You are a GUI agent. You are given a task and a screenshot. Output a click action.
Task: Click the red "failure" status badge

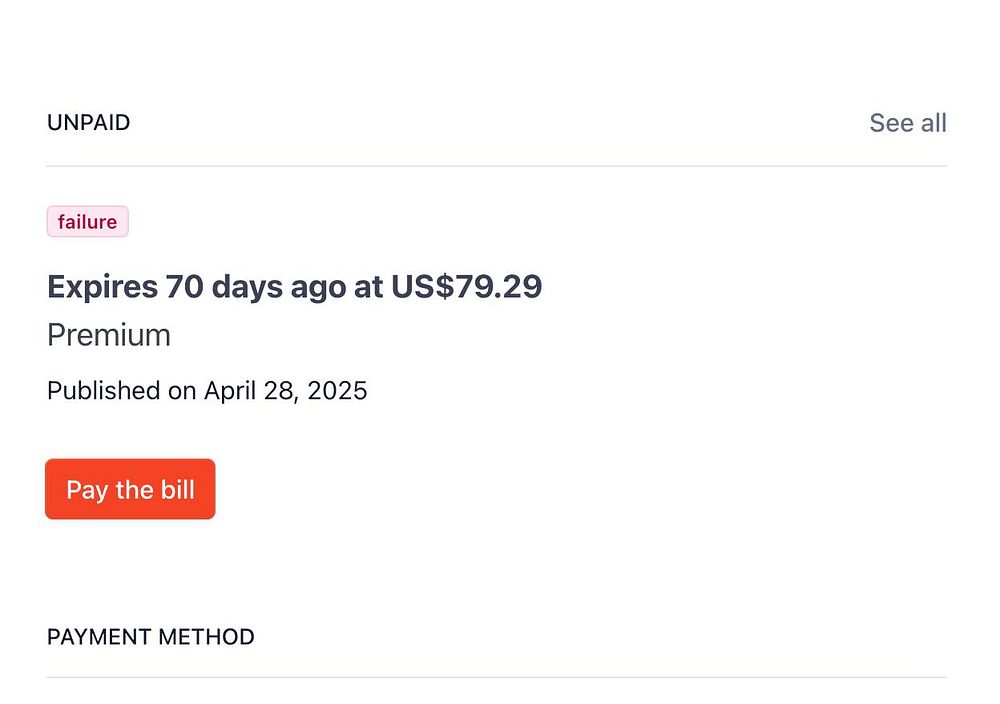point(88,222)
